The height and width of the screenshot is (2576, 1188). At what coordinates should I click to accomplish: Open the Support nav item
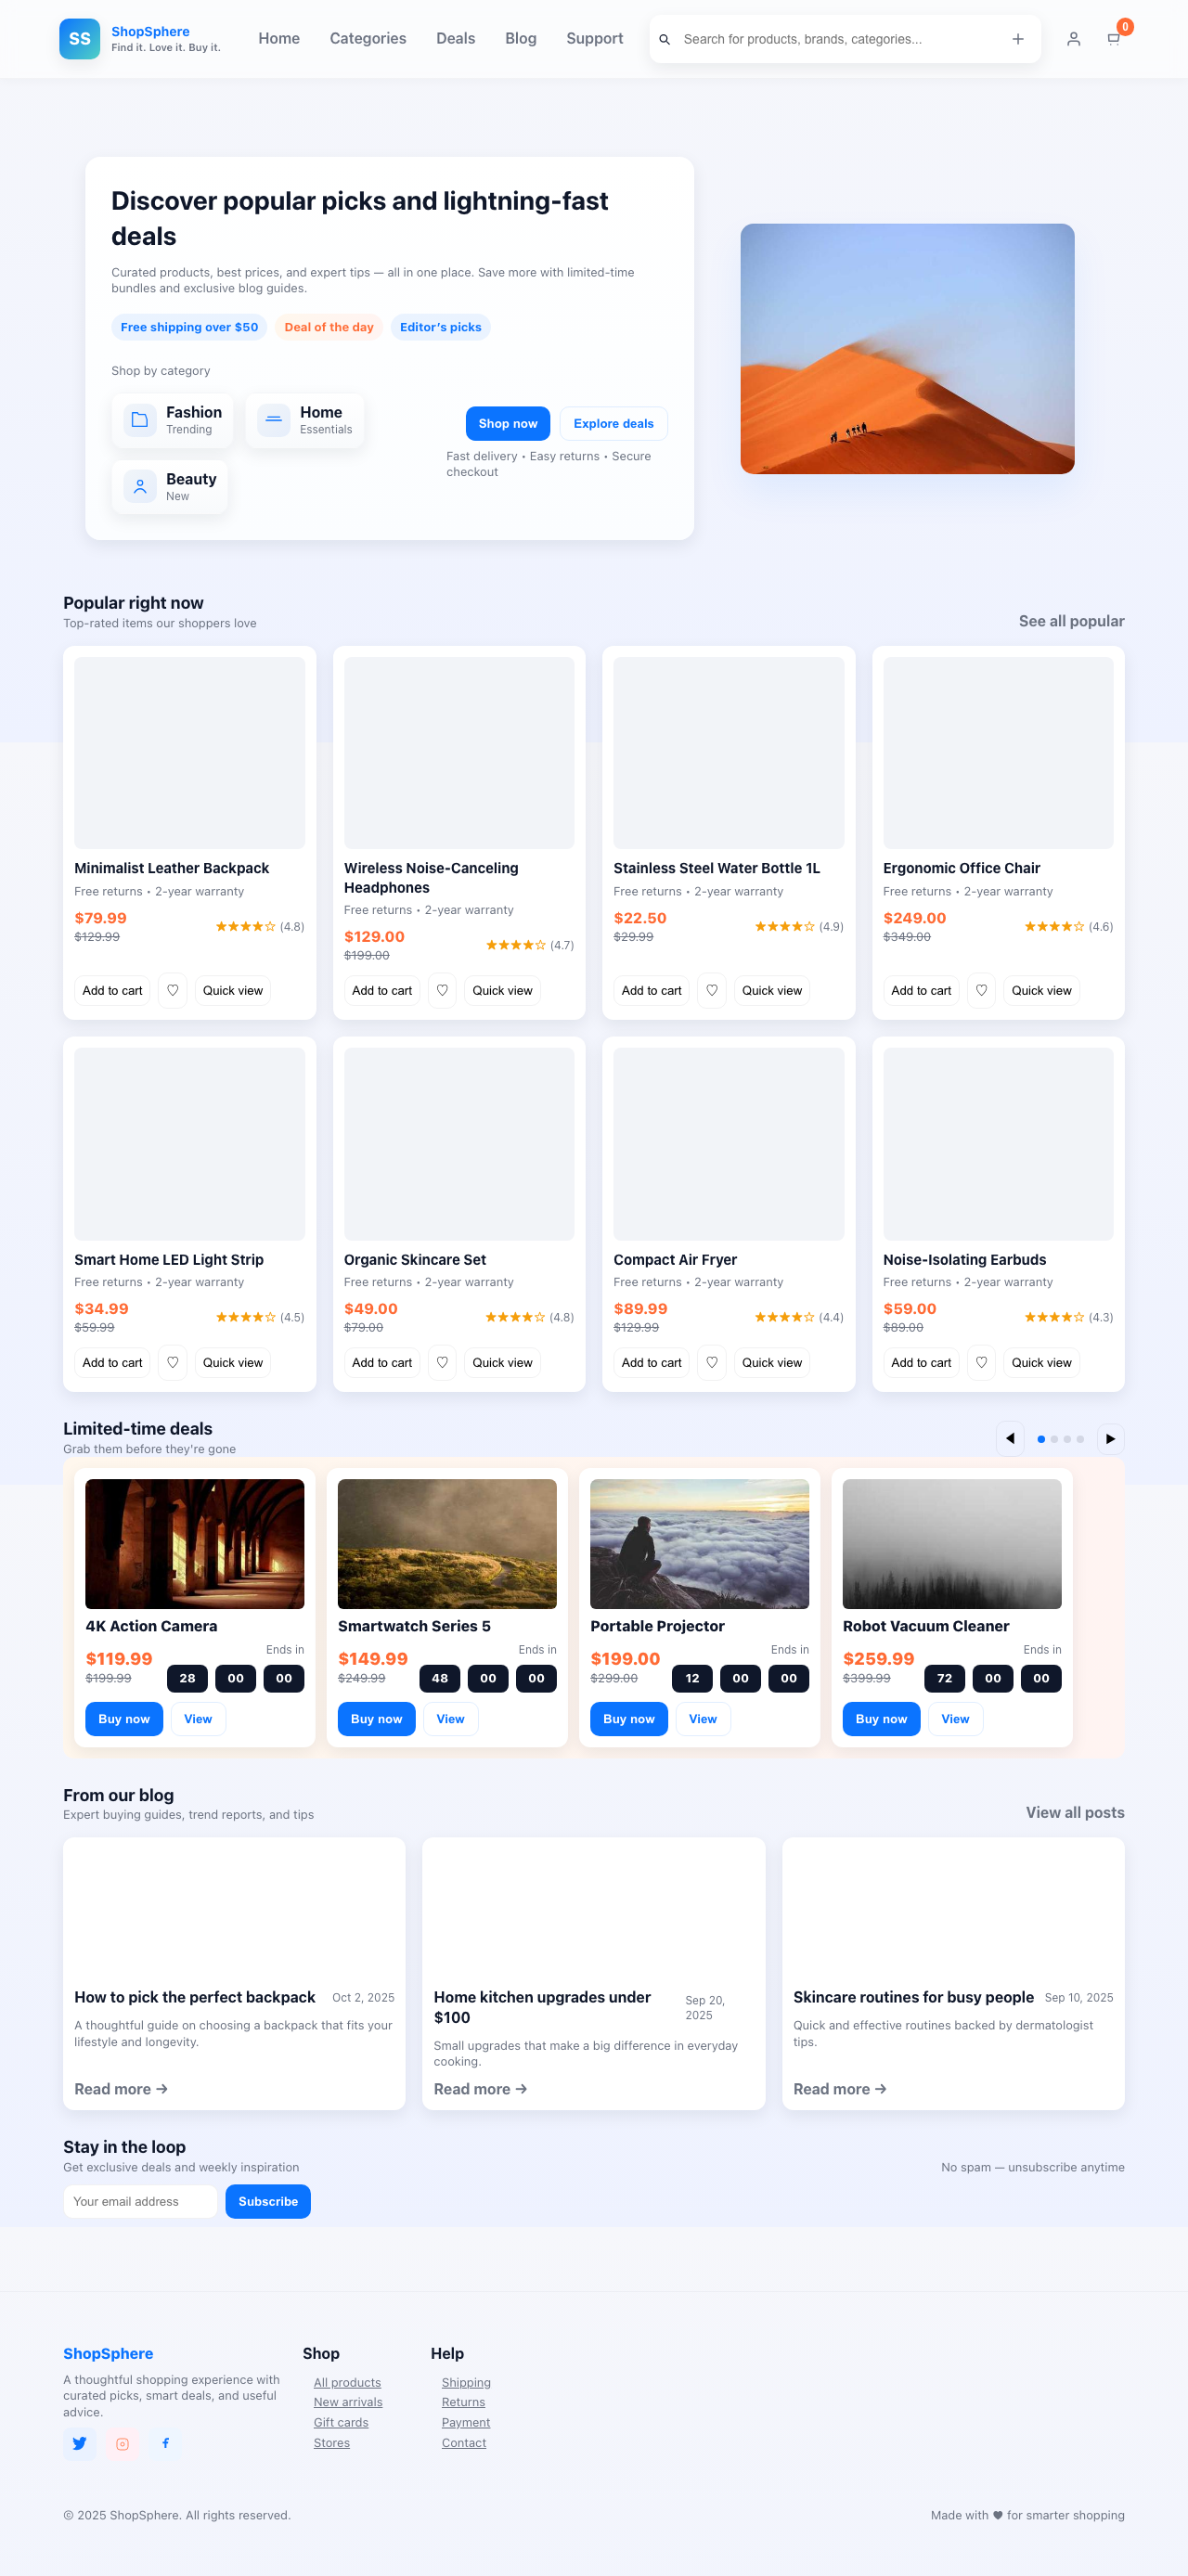[594, 38]
